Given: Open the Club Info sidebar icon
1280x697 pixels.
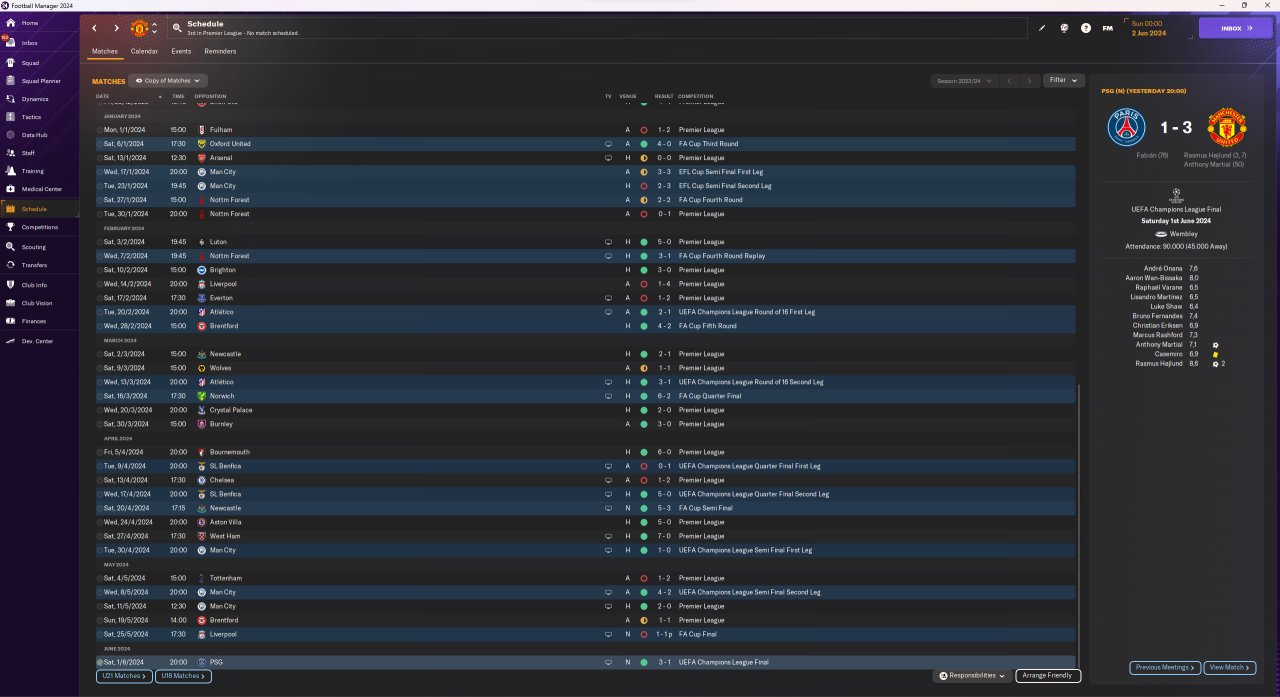Looking at the screenshot, I should pyautogui.click(x=11, y=285).
